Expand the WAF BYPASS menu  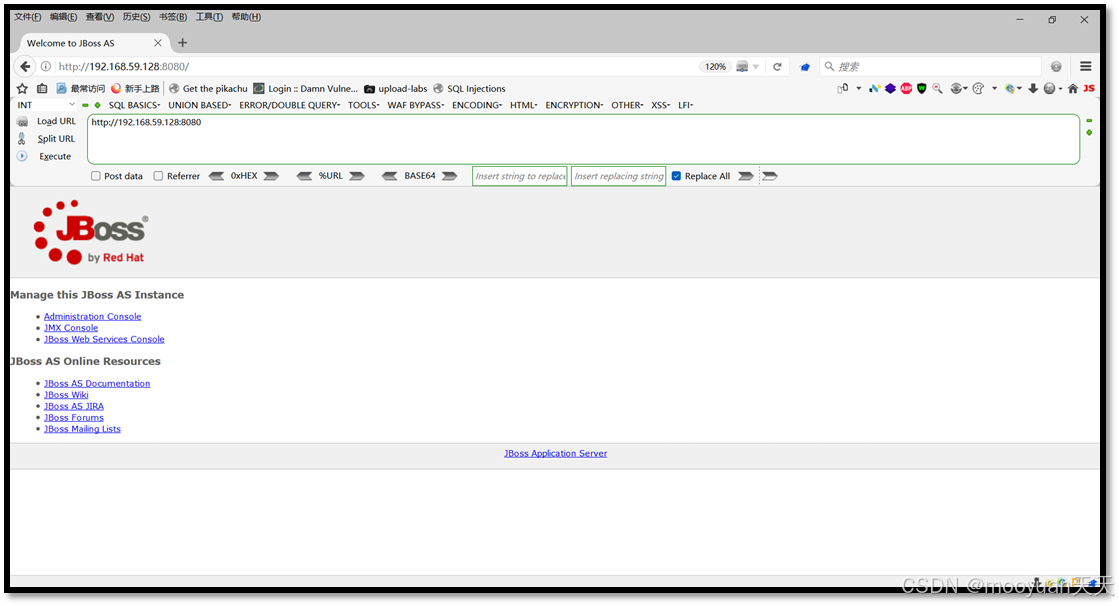[x=416, y=105]
